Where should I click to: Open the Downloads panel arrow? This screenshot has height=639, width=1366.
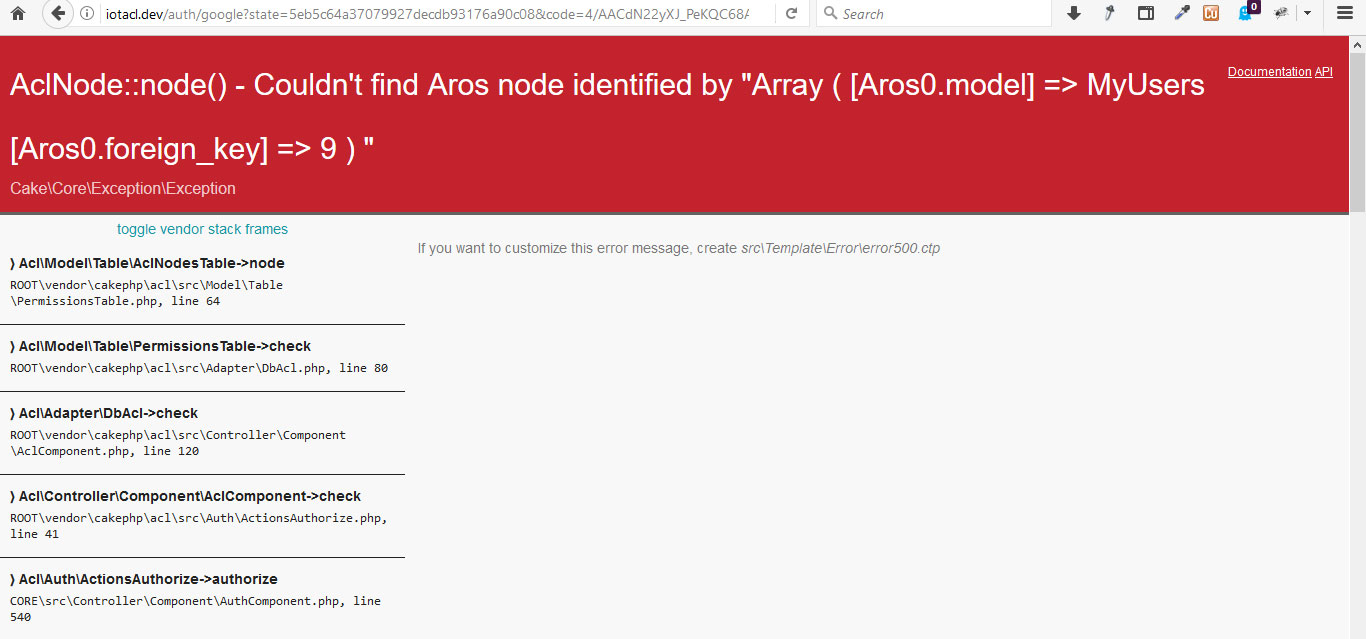pyautogui.click(x=1074, y=13)
